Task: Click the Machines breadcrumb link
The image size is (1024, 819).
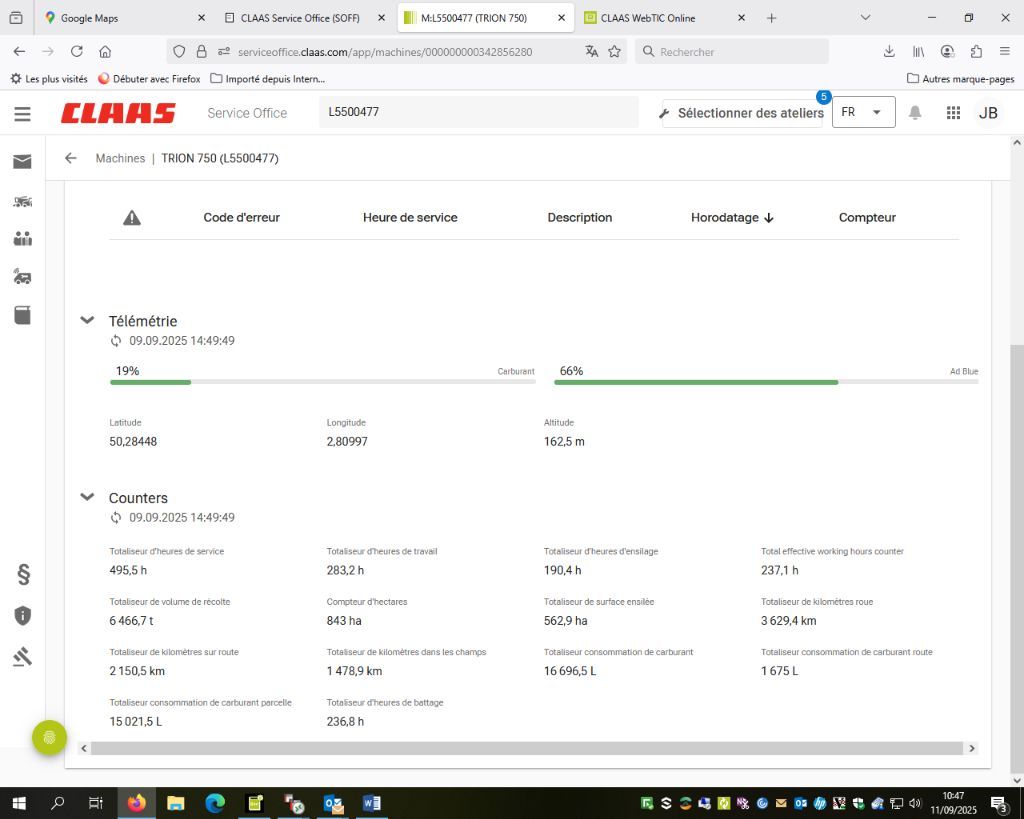Action: point(120,158)
